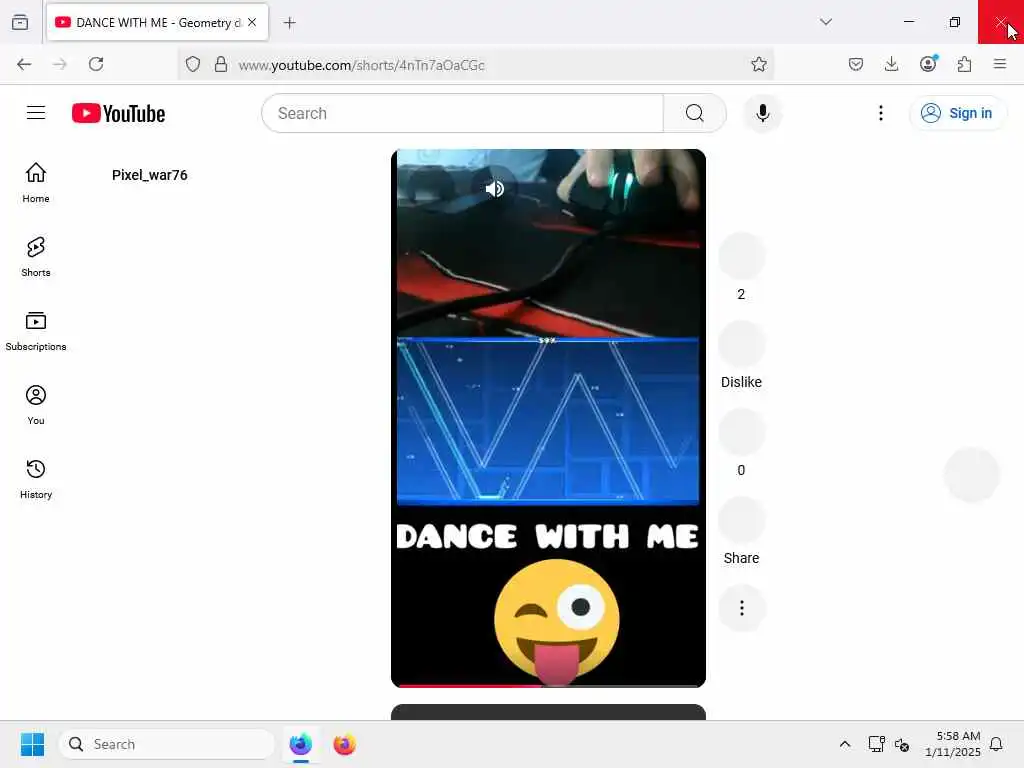The height and width of the screenshot is (768, 1024).
Task: Open the Shorts sidebar item
Action: pos(36,257)
